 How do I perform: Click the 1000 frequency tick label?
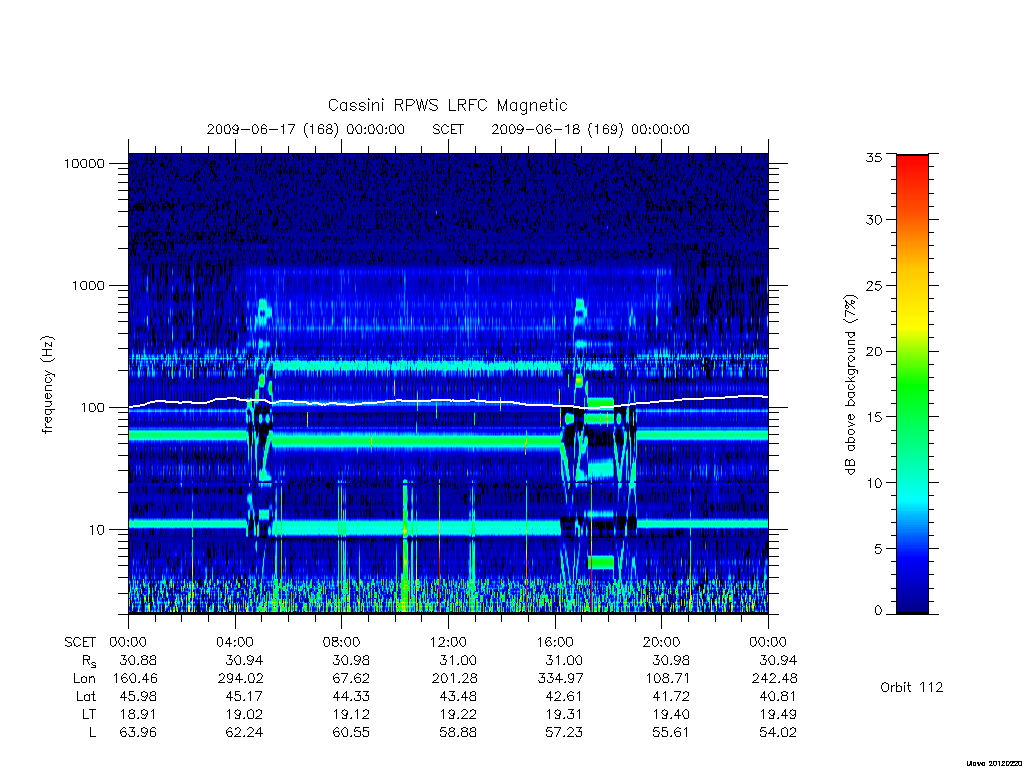click(x=88, y=285)
